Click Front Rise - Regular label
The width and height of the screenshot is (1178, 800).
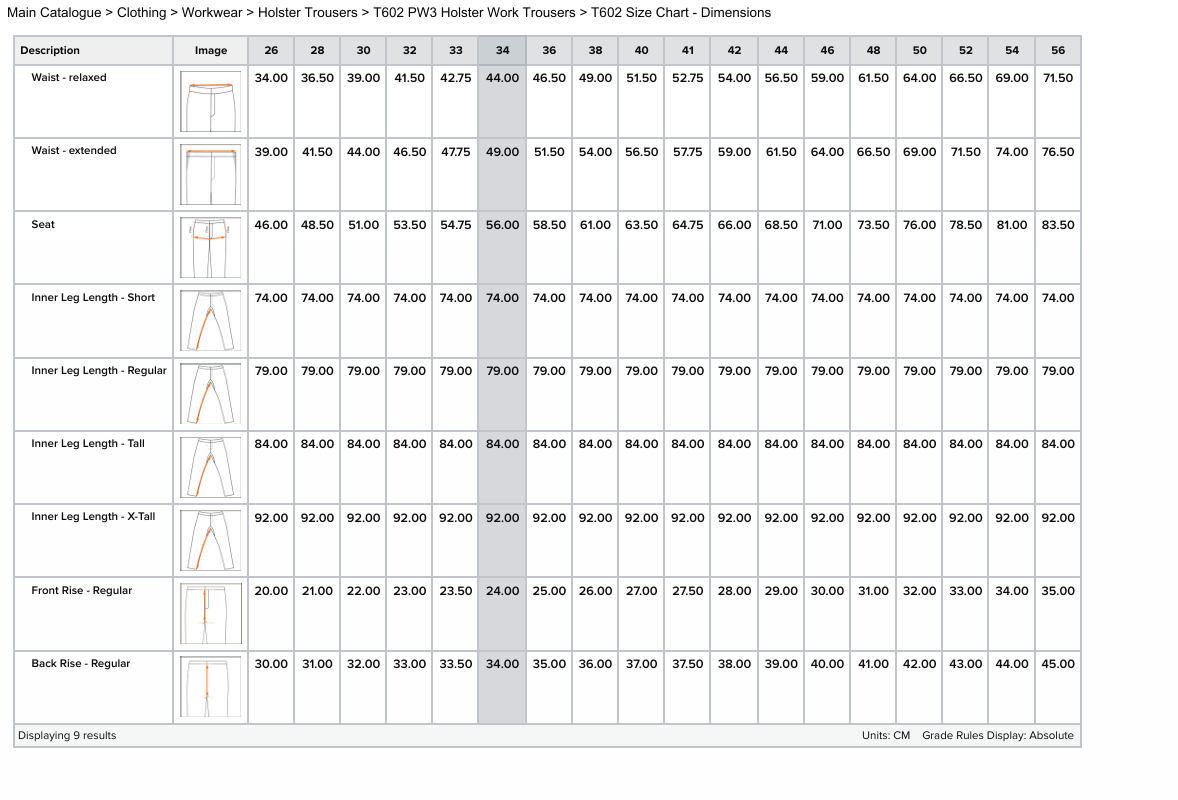click(81, 590)
